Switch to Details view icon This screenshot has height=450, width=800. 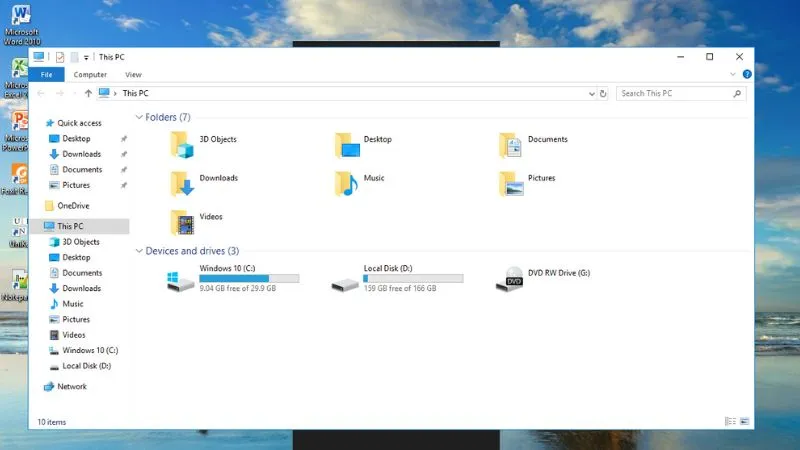731,421
